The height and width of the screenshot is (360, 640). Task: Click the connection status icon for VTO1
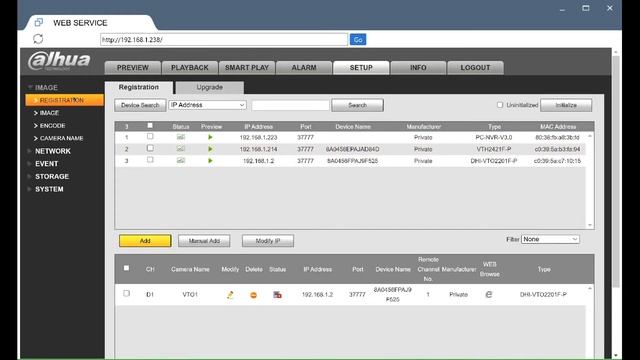point(278,295)
